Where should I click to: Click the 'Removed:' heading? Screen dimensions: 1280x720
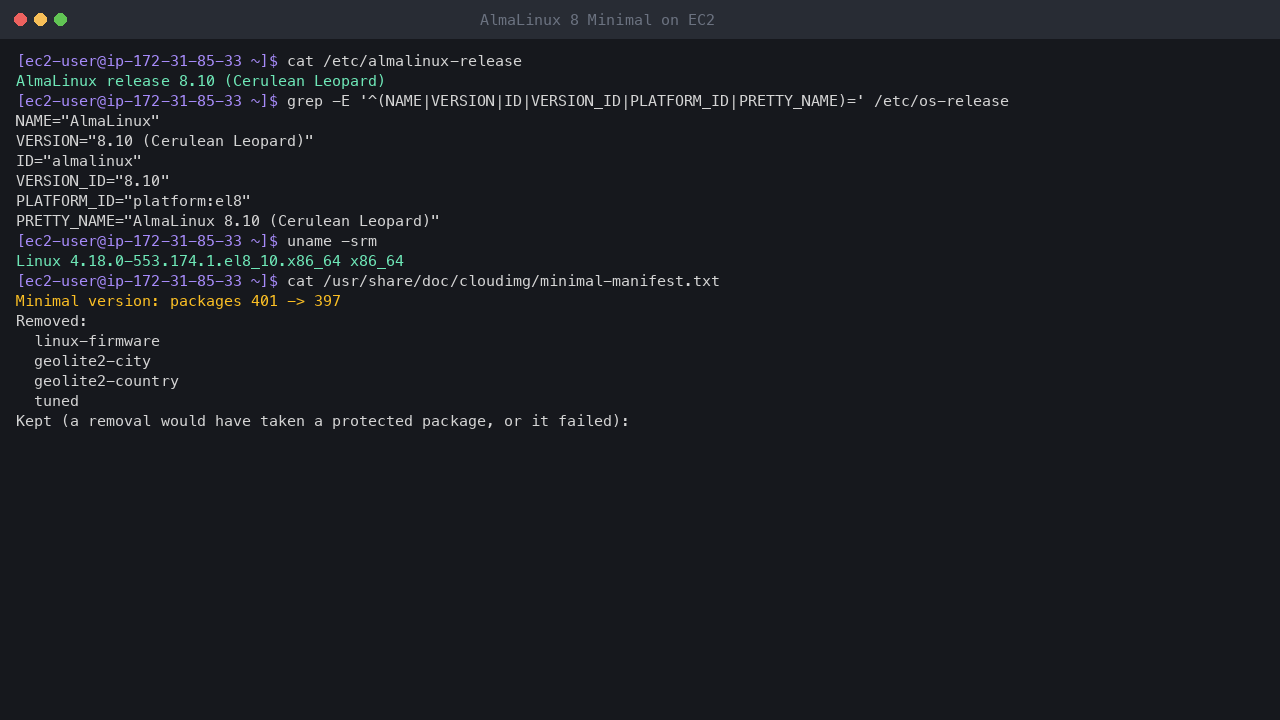(x=52, y=321)
